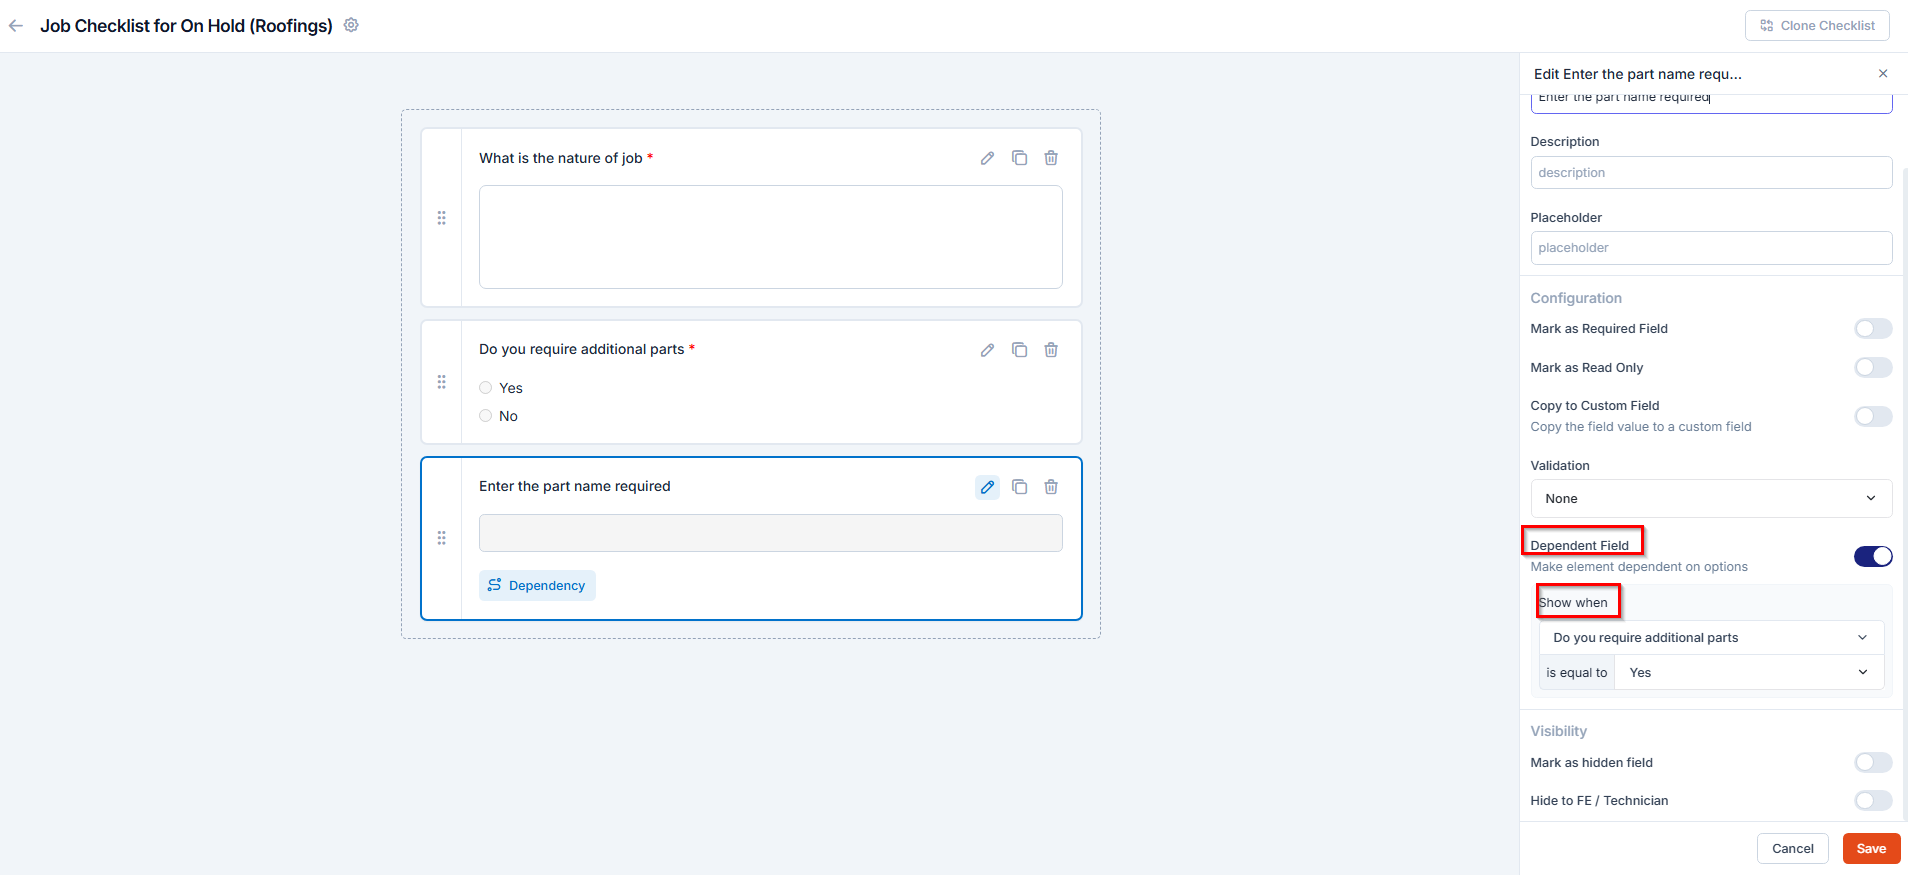Click the Placeholder input field
The height and width of the screenshot is (875, 1908).
point(1711,248)
